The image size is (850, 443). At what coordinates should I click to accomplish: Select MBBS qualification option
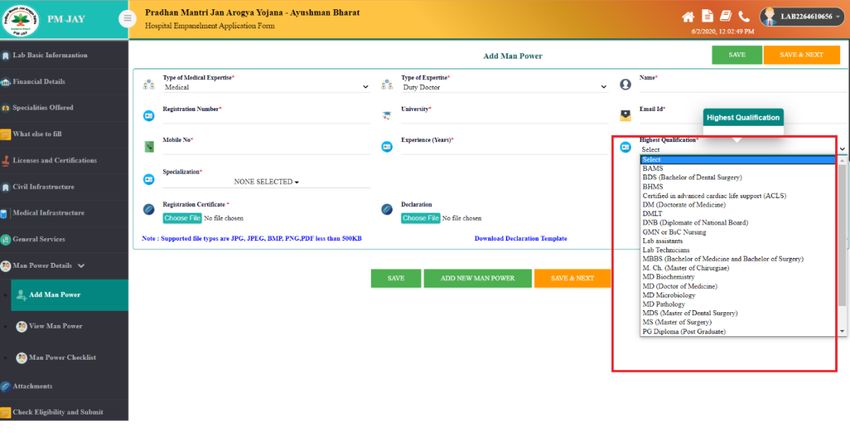pyautogui.click(x=739, y=259)
